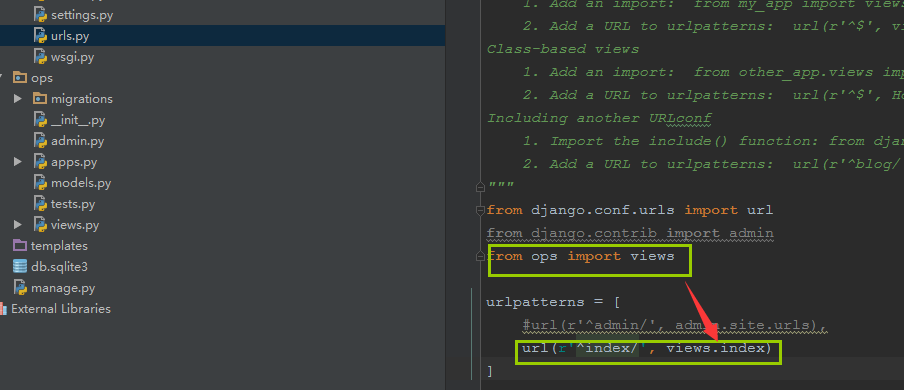Click the 'Import the include() function' comment

(713, 141)
